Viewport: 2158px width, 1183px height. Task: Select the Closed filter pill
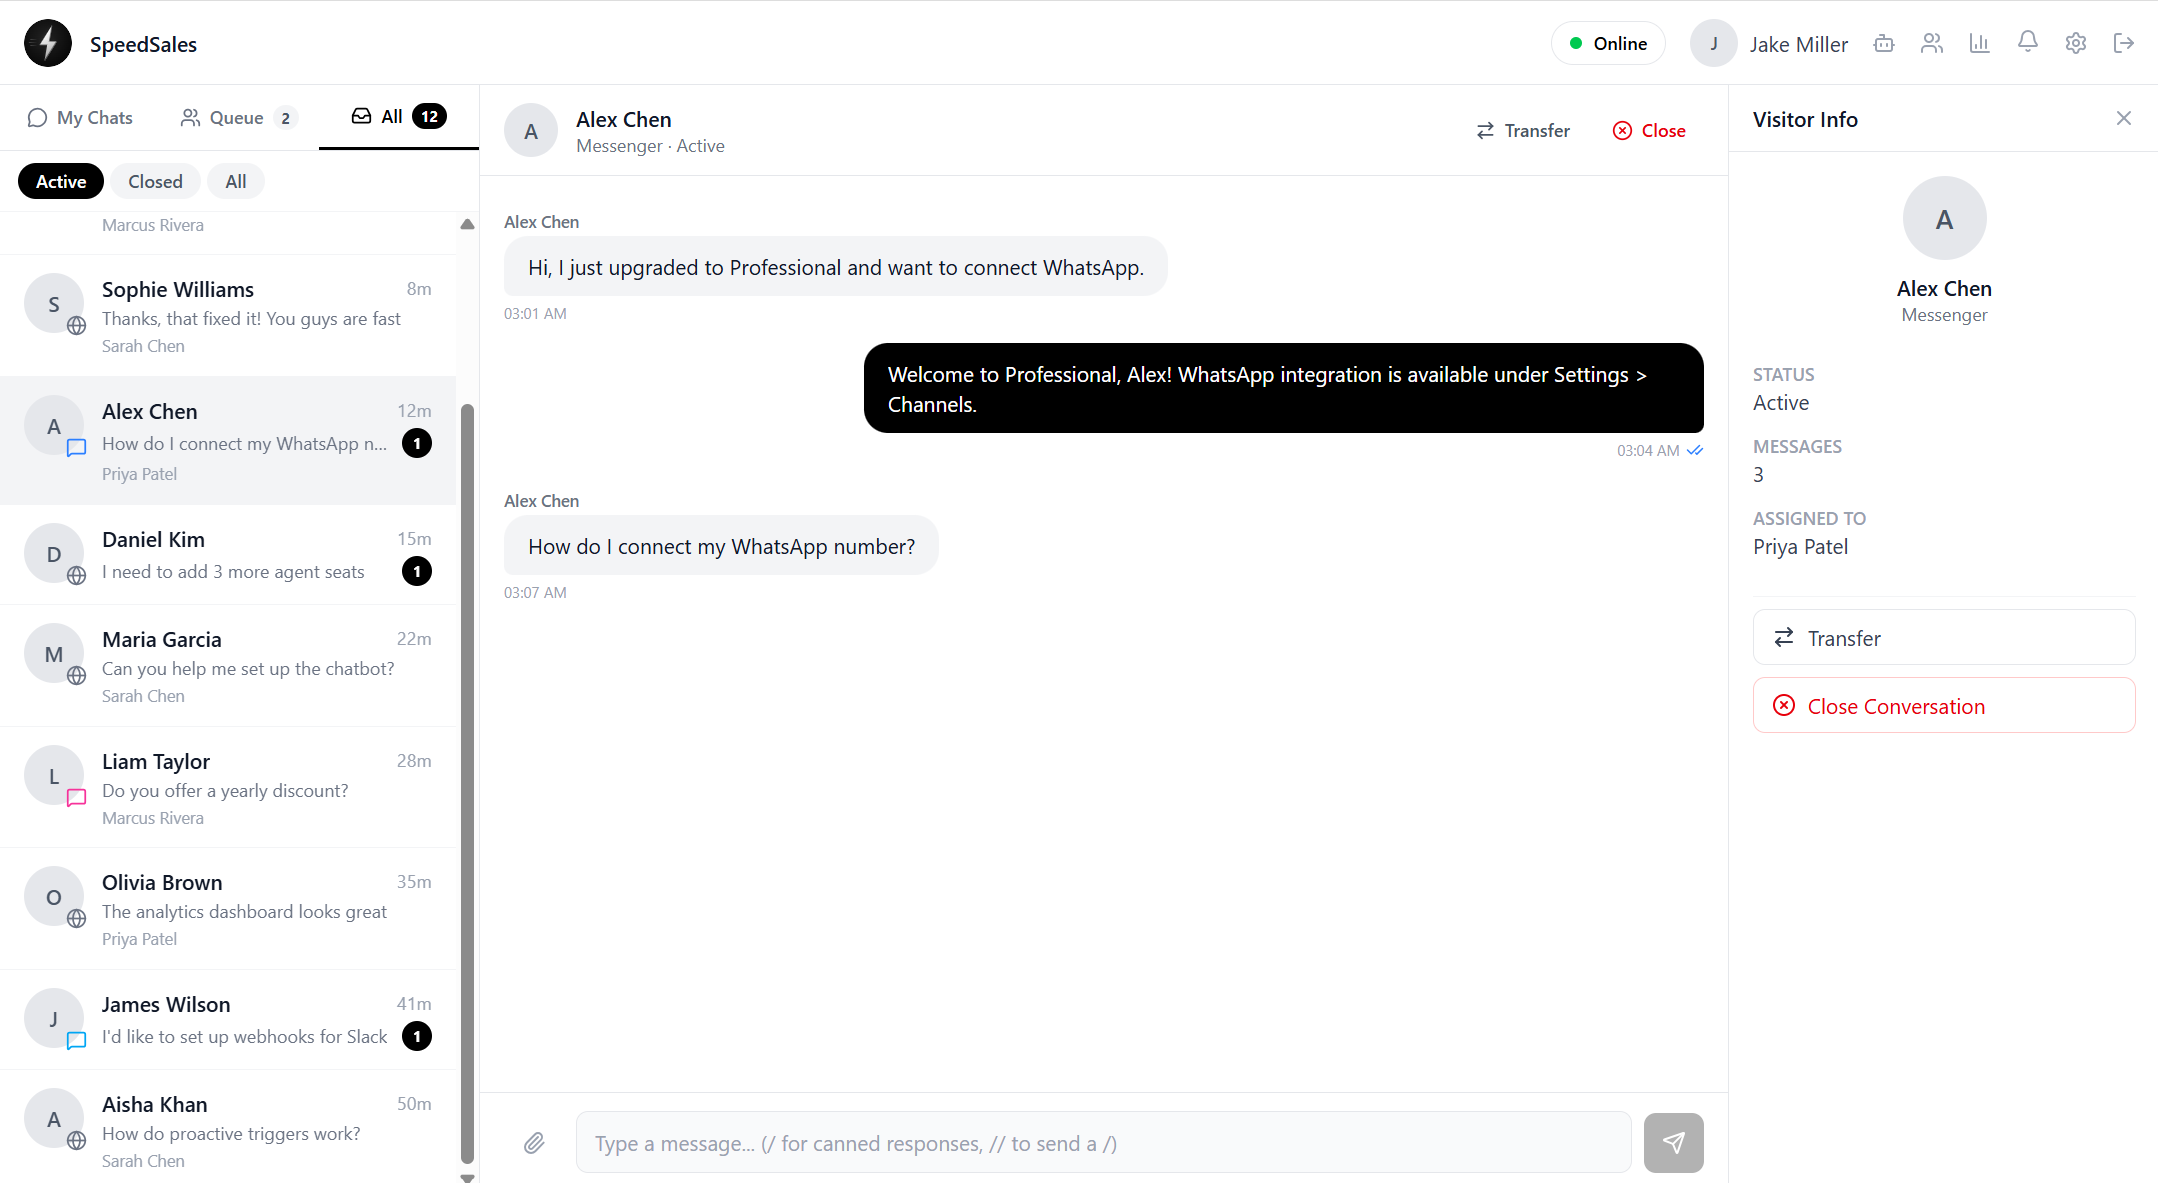tap(155, 181)
